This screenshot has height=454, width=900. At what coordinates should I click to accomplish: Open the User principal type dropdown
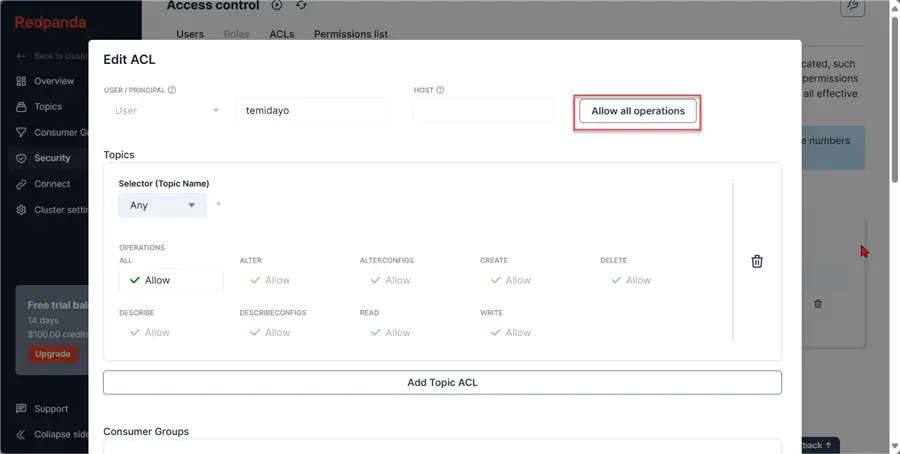[x=166, y=110]
